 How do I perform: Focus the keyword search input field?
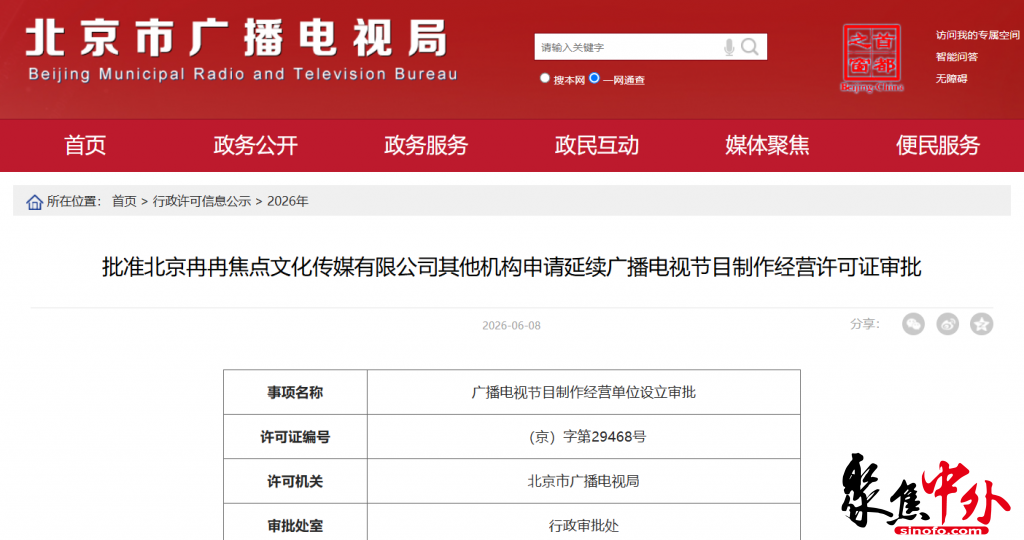coord(628,47)
